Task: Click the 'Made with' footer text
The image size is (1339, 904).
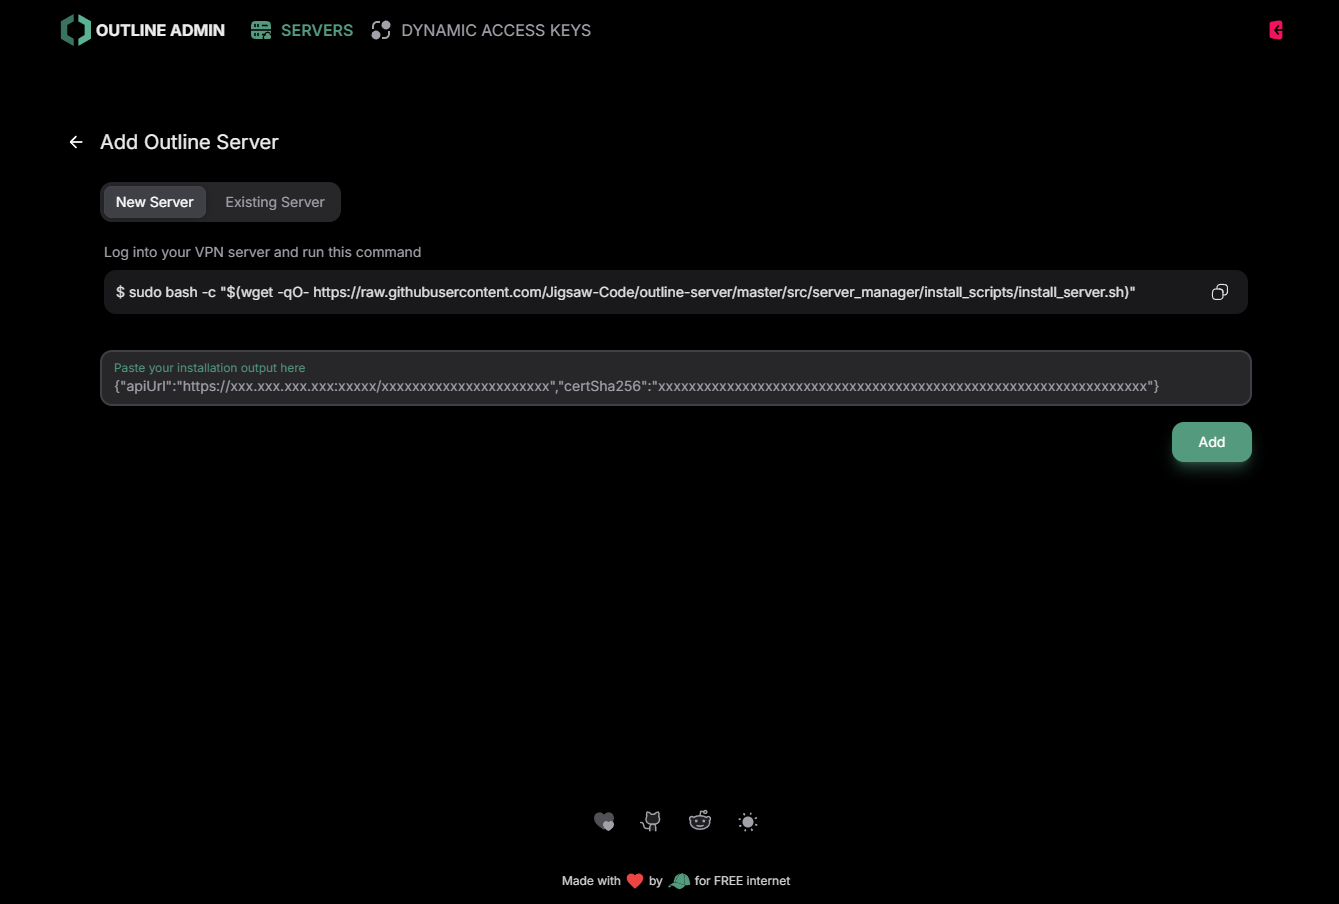Action: coord(591,881)
